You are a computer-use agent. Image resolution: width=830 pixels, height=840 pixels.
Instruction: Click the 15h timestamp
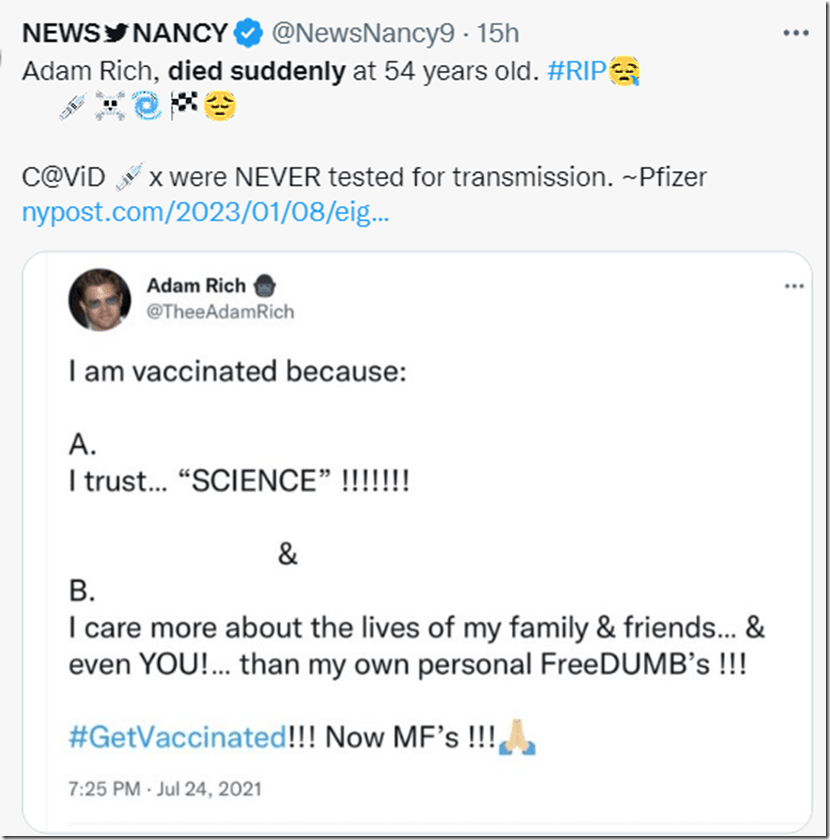pyautogui.click(x=498, y=33)
